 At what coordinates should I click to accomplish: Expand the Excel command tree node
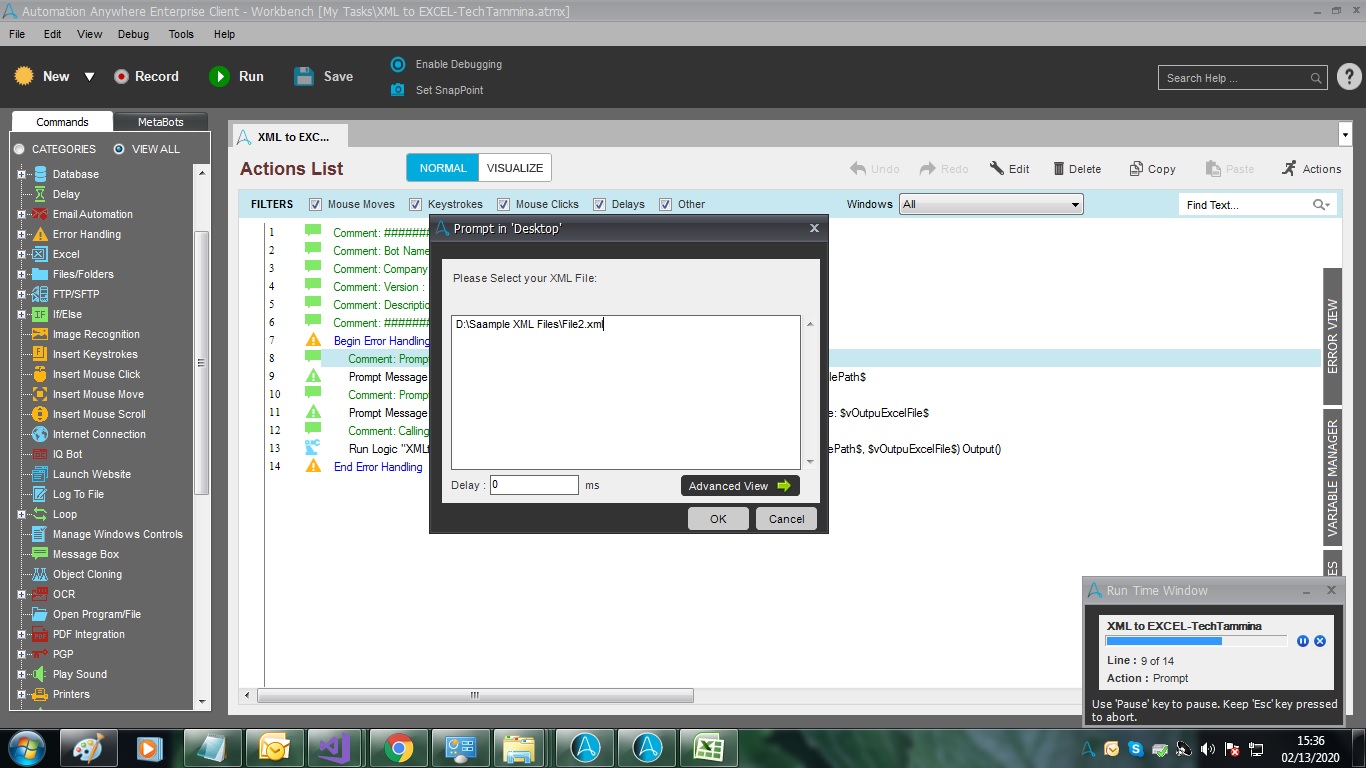click(21, 254)
